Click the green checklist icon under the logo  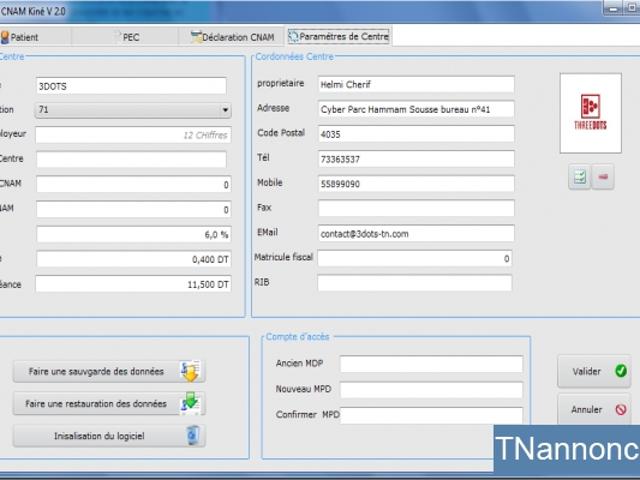[x=580, y=177]
